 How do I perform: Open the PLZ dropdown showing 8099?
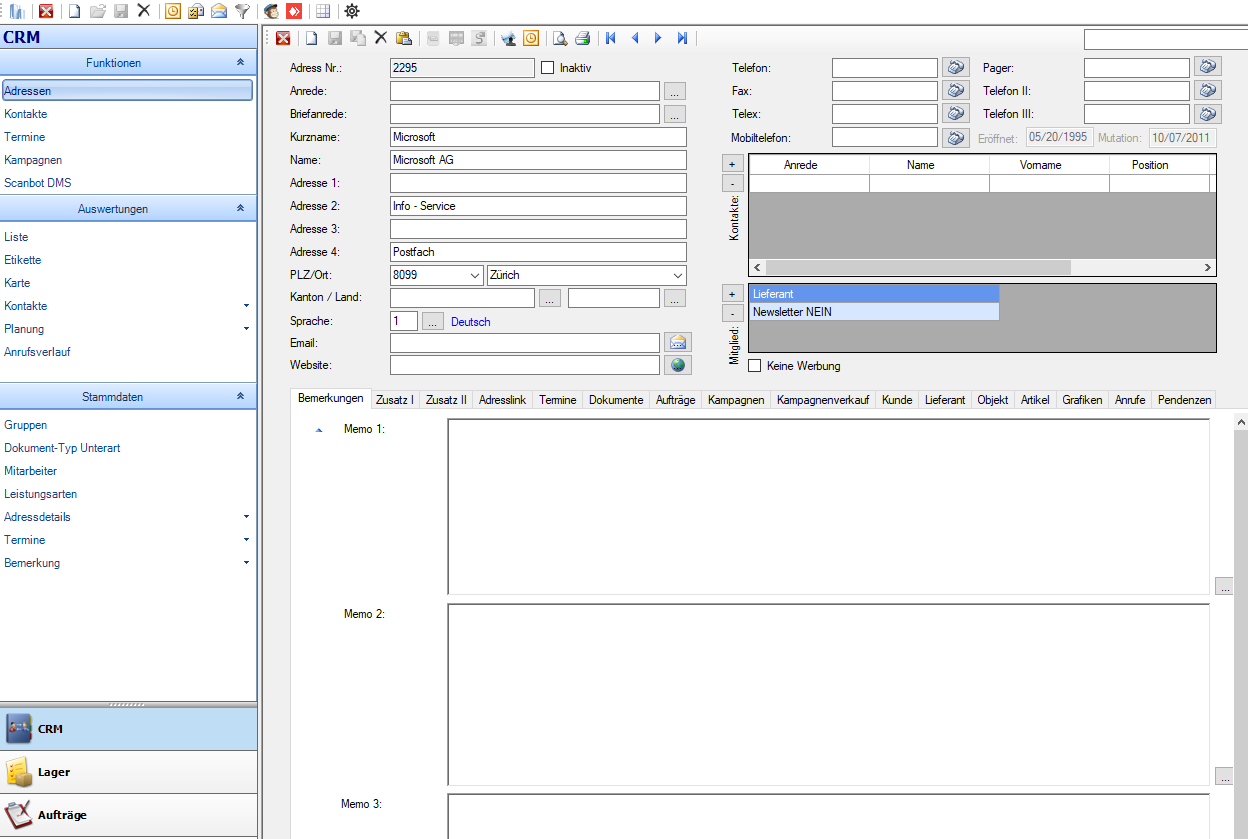pos(474,275)
